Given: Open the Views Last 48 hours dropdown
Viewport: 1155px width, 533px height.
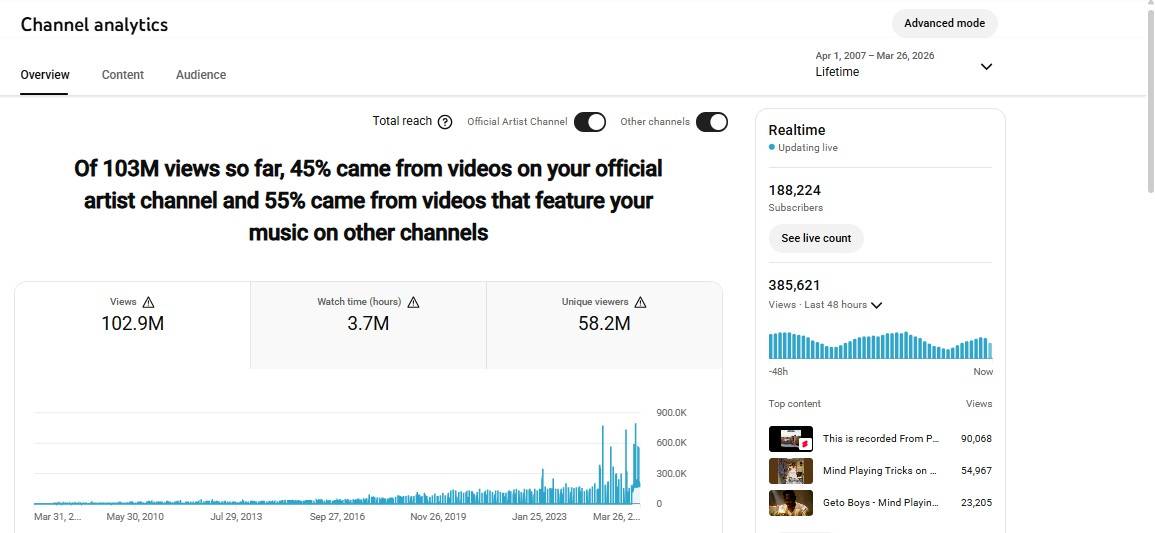Looking at the screenshot, I should coord(876,305).
